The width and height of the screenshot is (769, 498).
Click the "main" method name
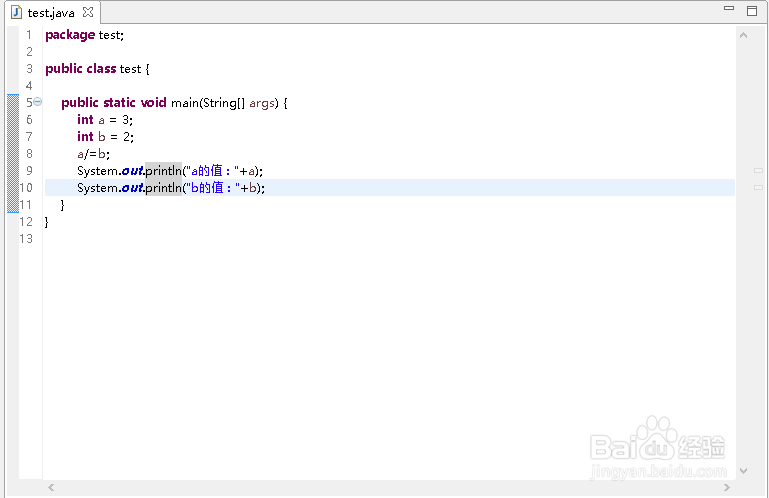[184, 103]
